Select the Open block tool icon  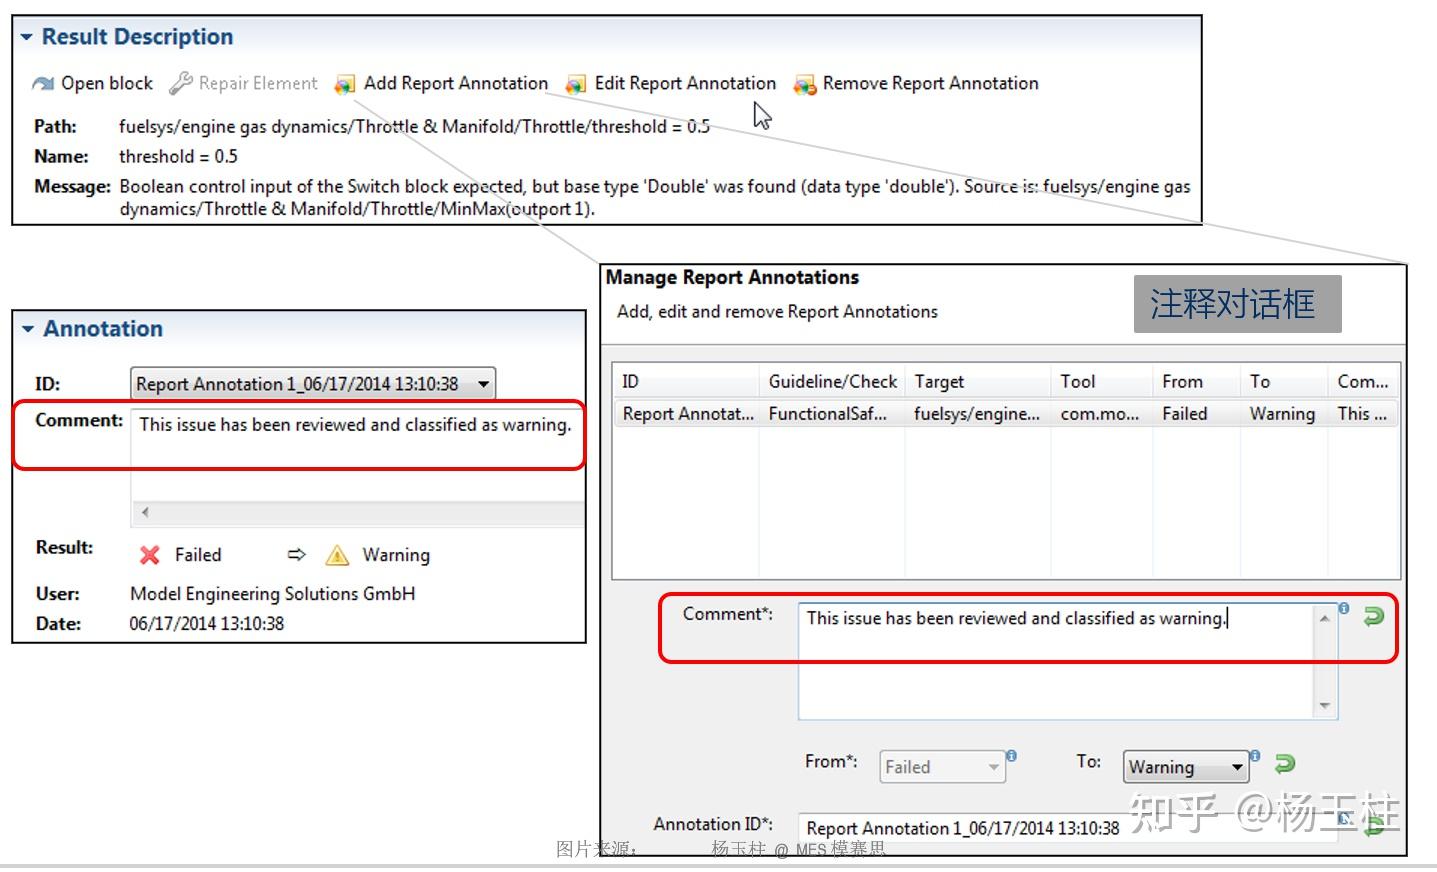[42, 83]
